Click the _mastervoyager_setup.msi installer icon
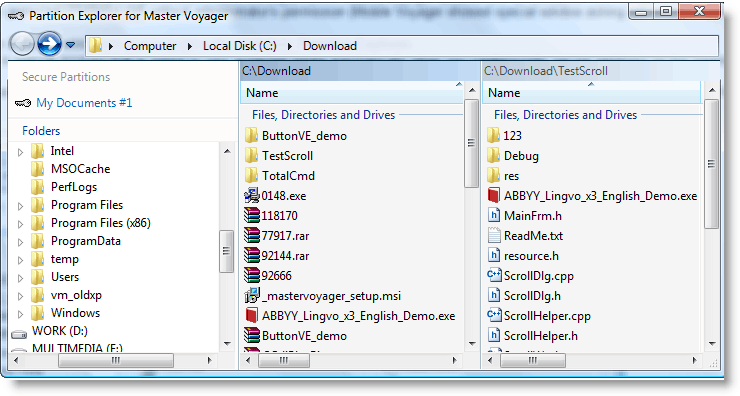 click(x=252, y=295)
